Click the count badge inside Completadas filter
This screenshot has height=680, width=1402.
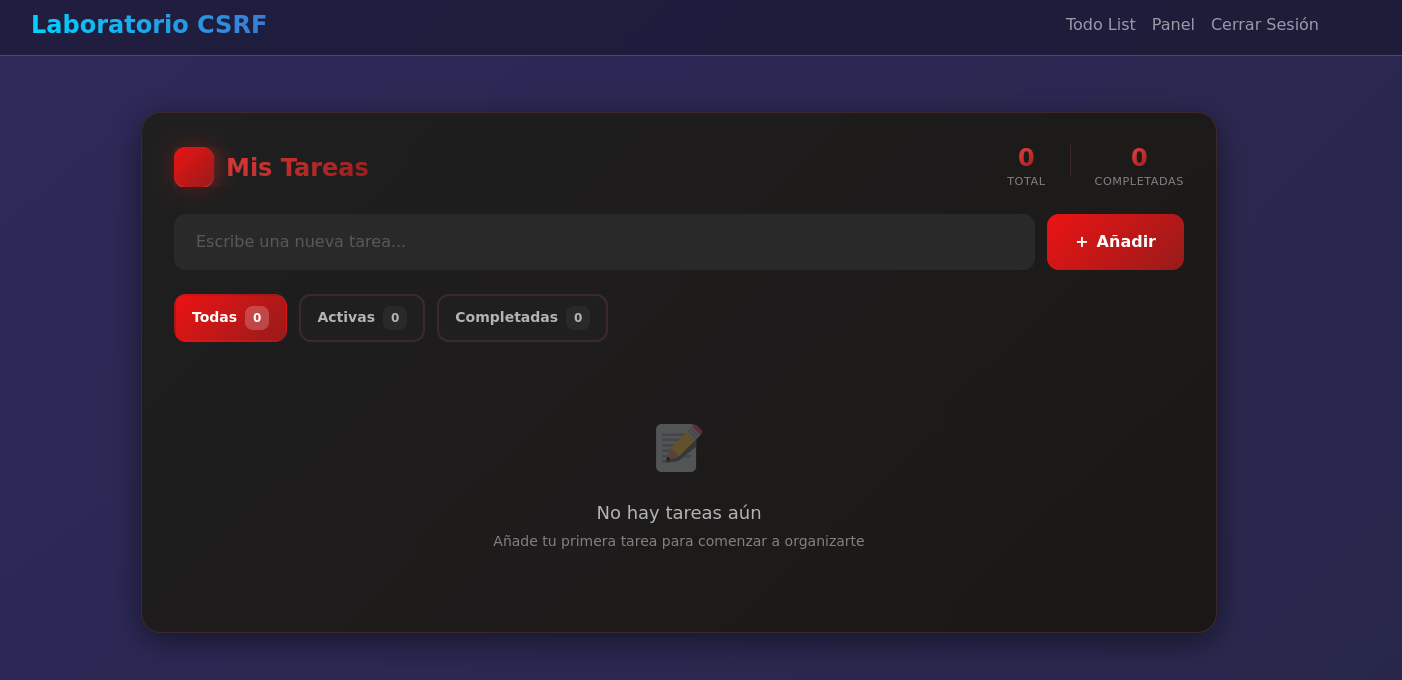point(578,318)
